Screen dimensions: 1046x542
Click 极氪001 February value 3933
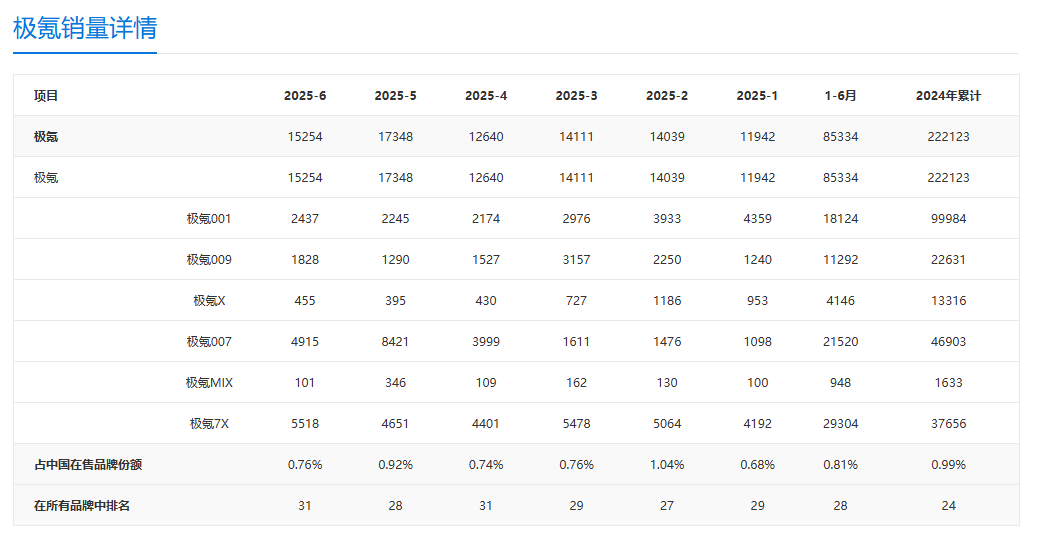point(667,219)
